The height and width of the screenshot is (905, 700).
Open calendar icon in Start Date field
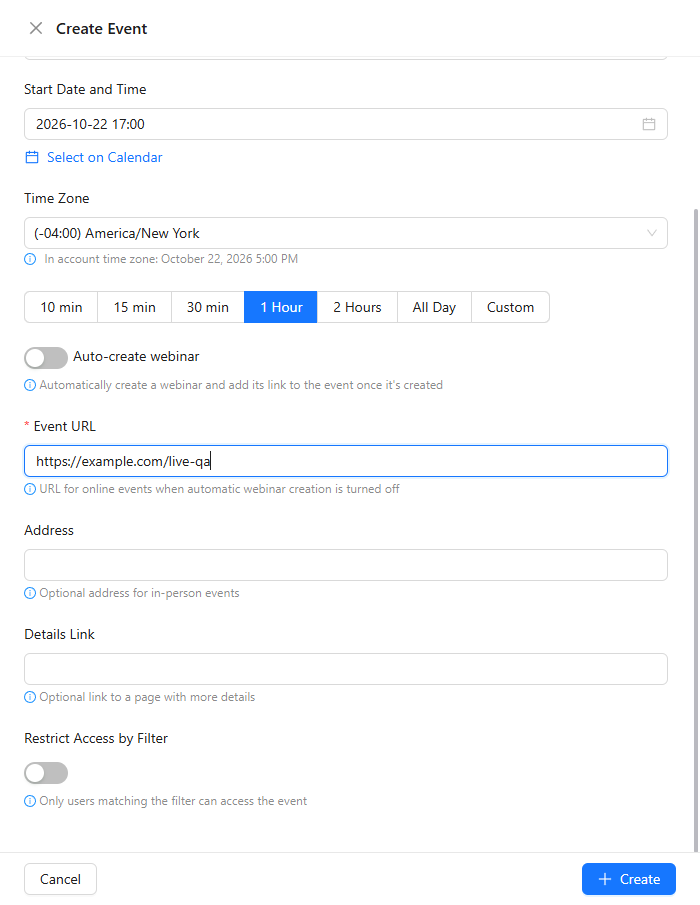649,124
